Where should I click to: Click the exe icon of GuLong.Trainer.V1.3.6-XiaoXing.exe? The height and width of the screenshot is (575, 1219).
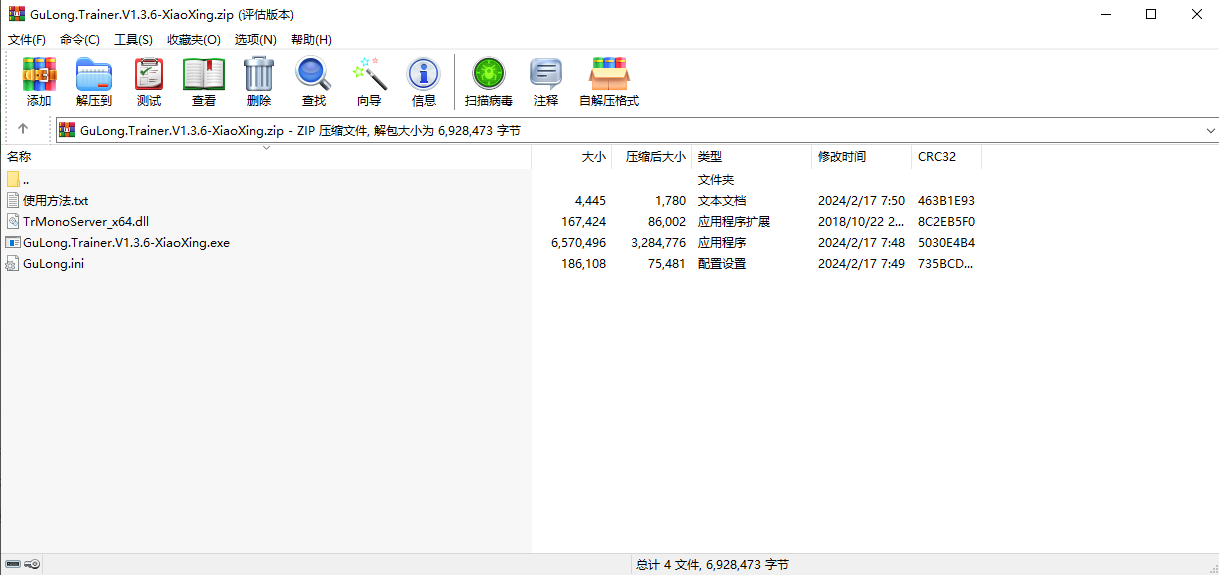(x=13, y=243)
